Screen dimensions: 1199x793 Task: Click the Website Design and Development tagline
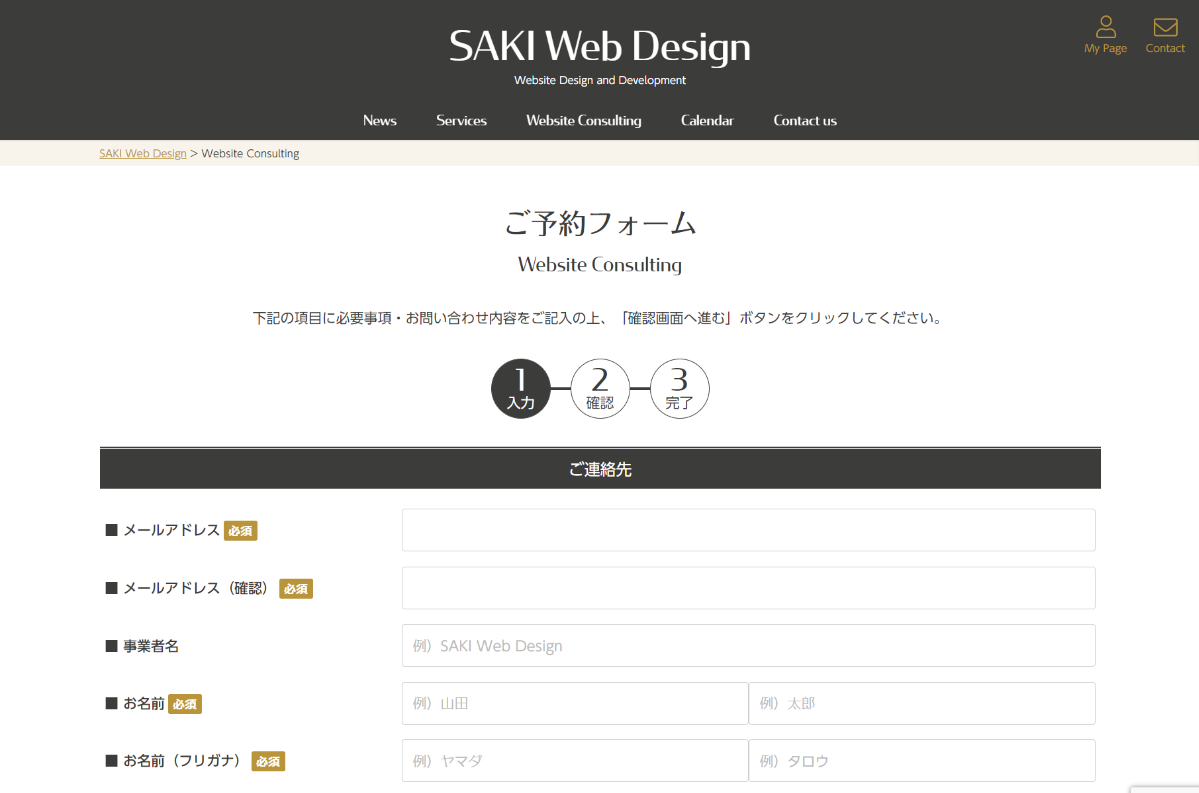pos(600,80)
